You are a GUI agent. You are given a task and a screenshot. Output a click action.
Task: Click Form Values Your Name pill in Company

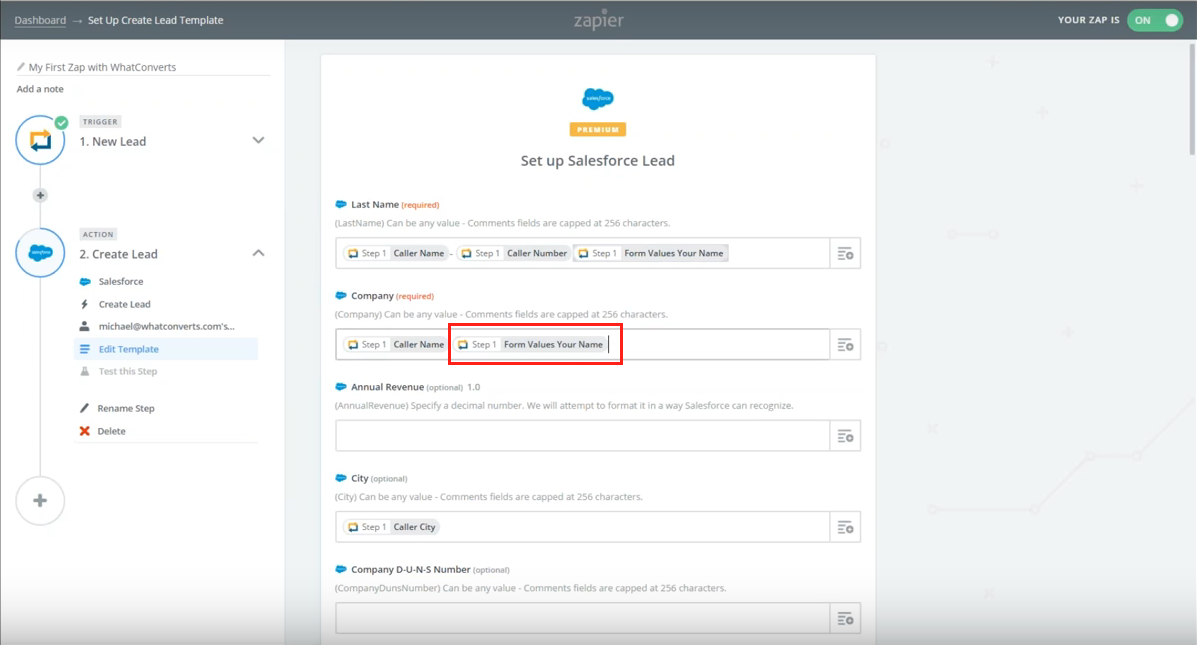[531, 345]
